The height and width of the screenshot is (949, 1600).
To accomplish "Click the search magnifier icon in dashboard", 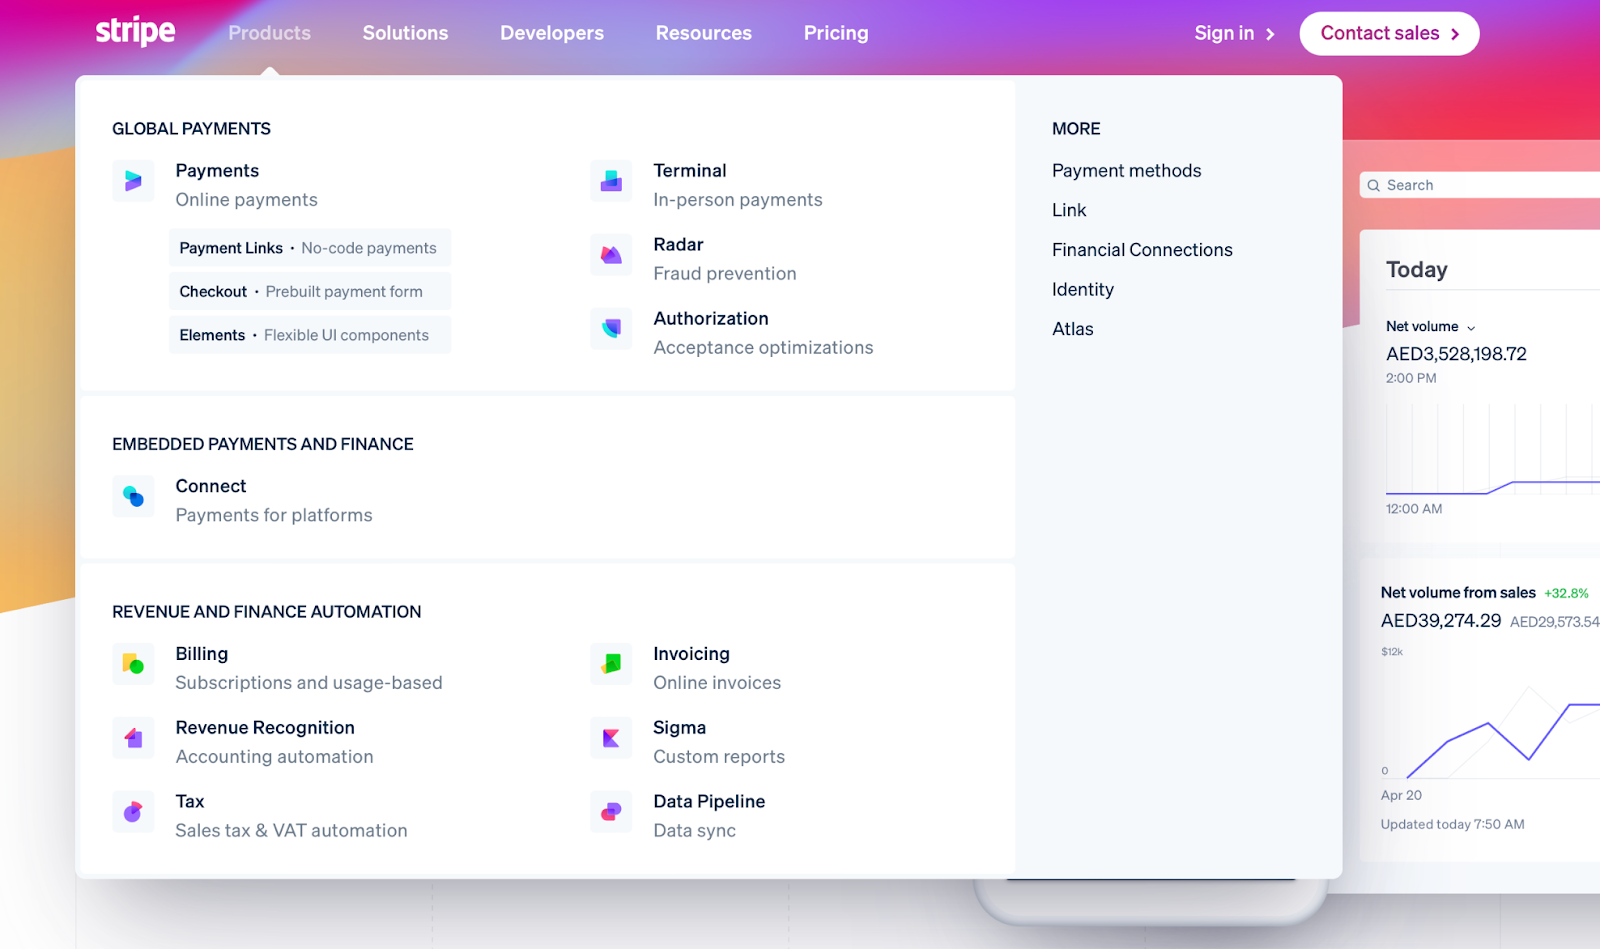I will (x=1374, y=185).
